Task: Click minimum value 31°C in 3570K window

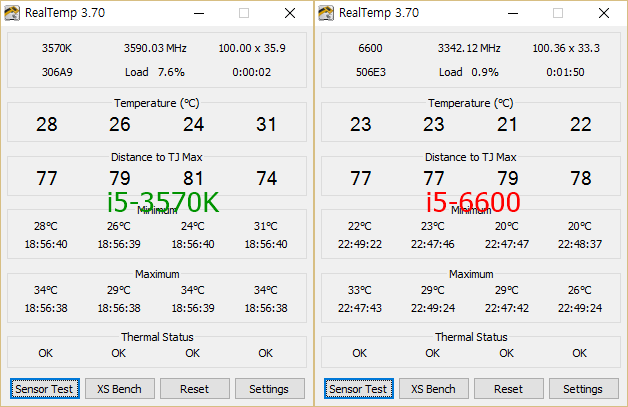Action: (266, 226)
